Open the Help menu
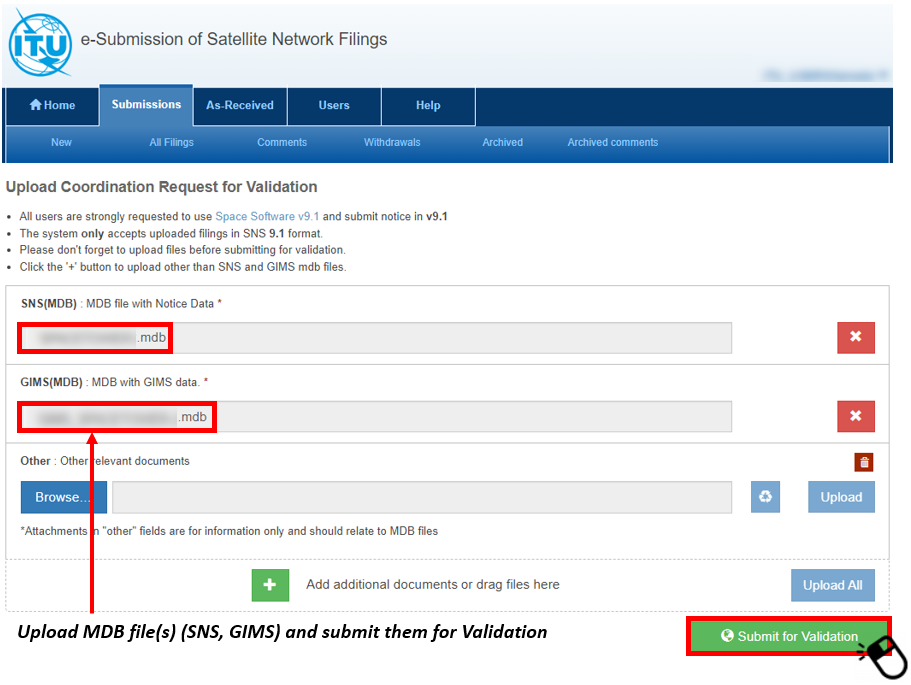The height and width of the screenshot is (685, 911). click(427, 105)
